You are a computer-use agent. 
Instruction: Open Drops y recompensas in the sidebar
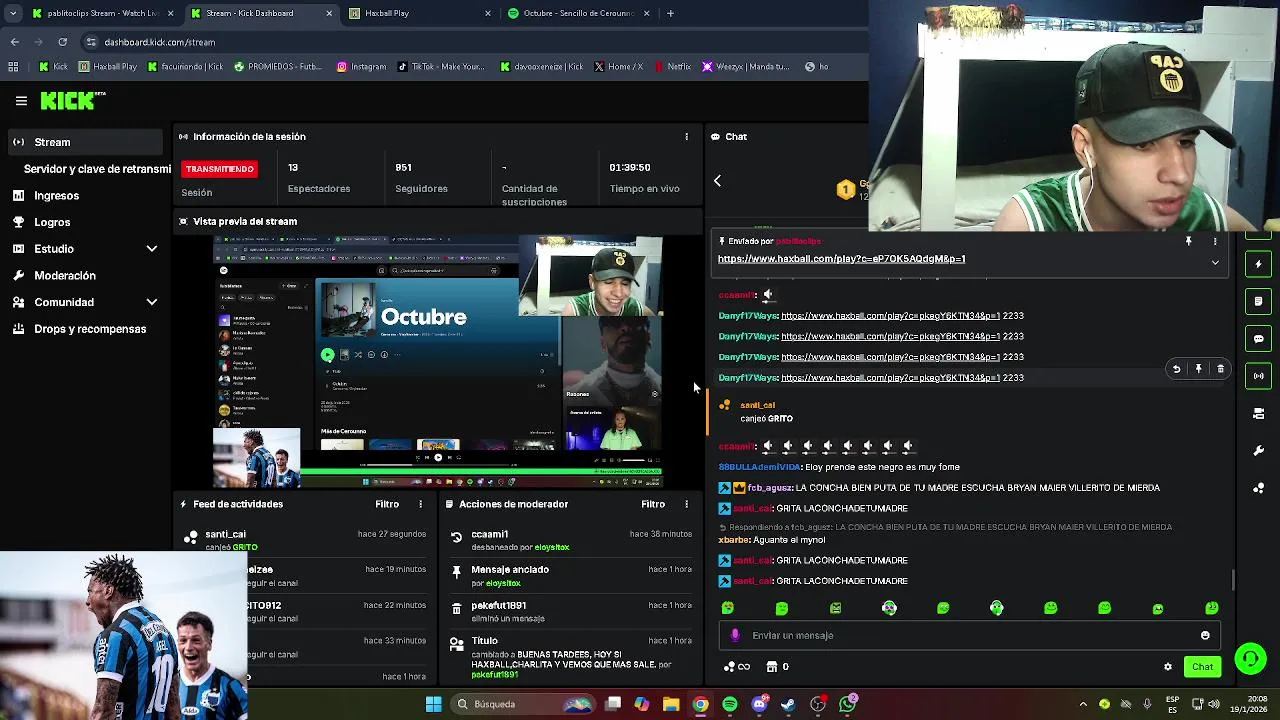[x=90, y=329]
